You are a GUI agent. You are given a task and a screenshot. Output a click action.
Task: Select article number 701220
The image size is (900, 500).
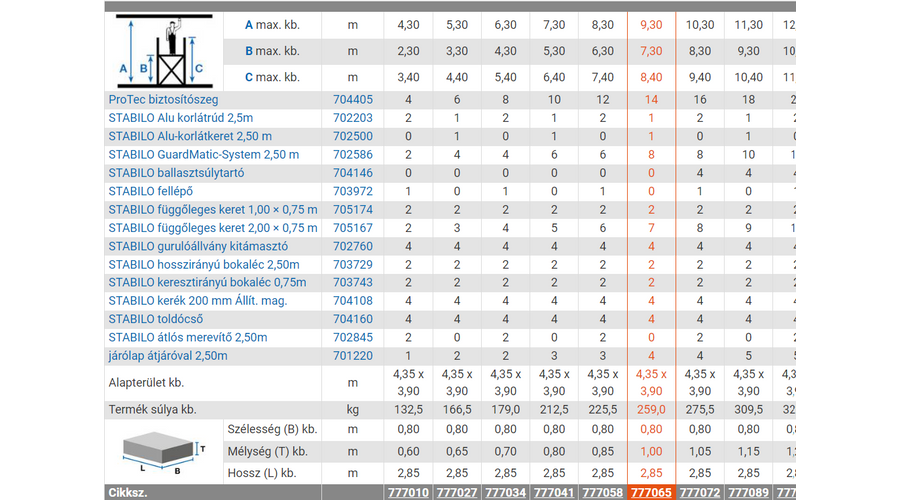click(x=352, y=356)
